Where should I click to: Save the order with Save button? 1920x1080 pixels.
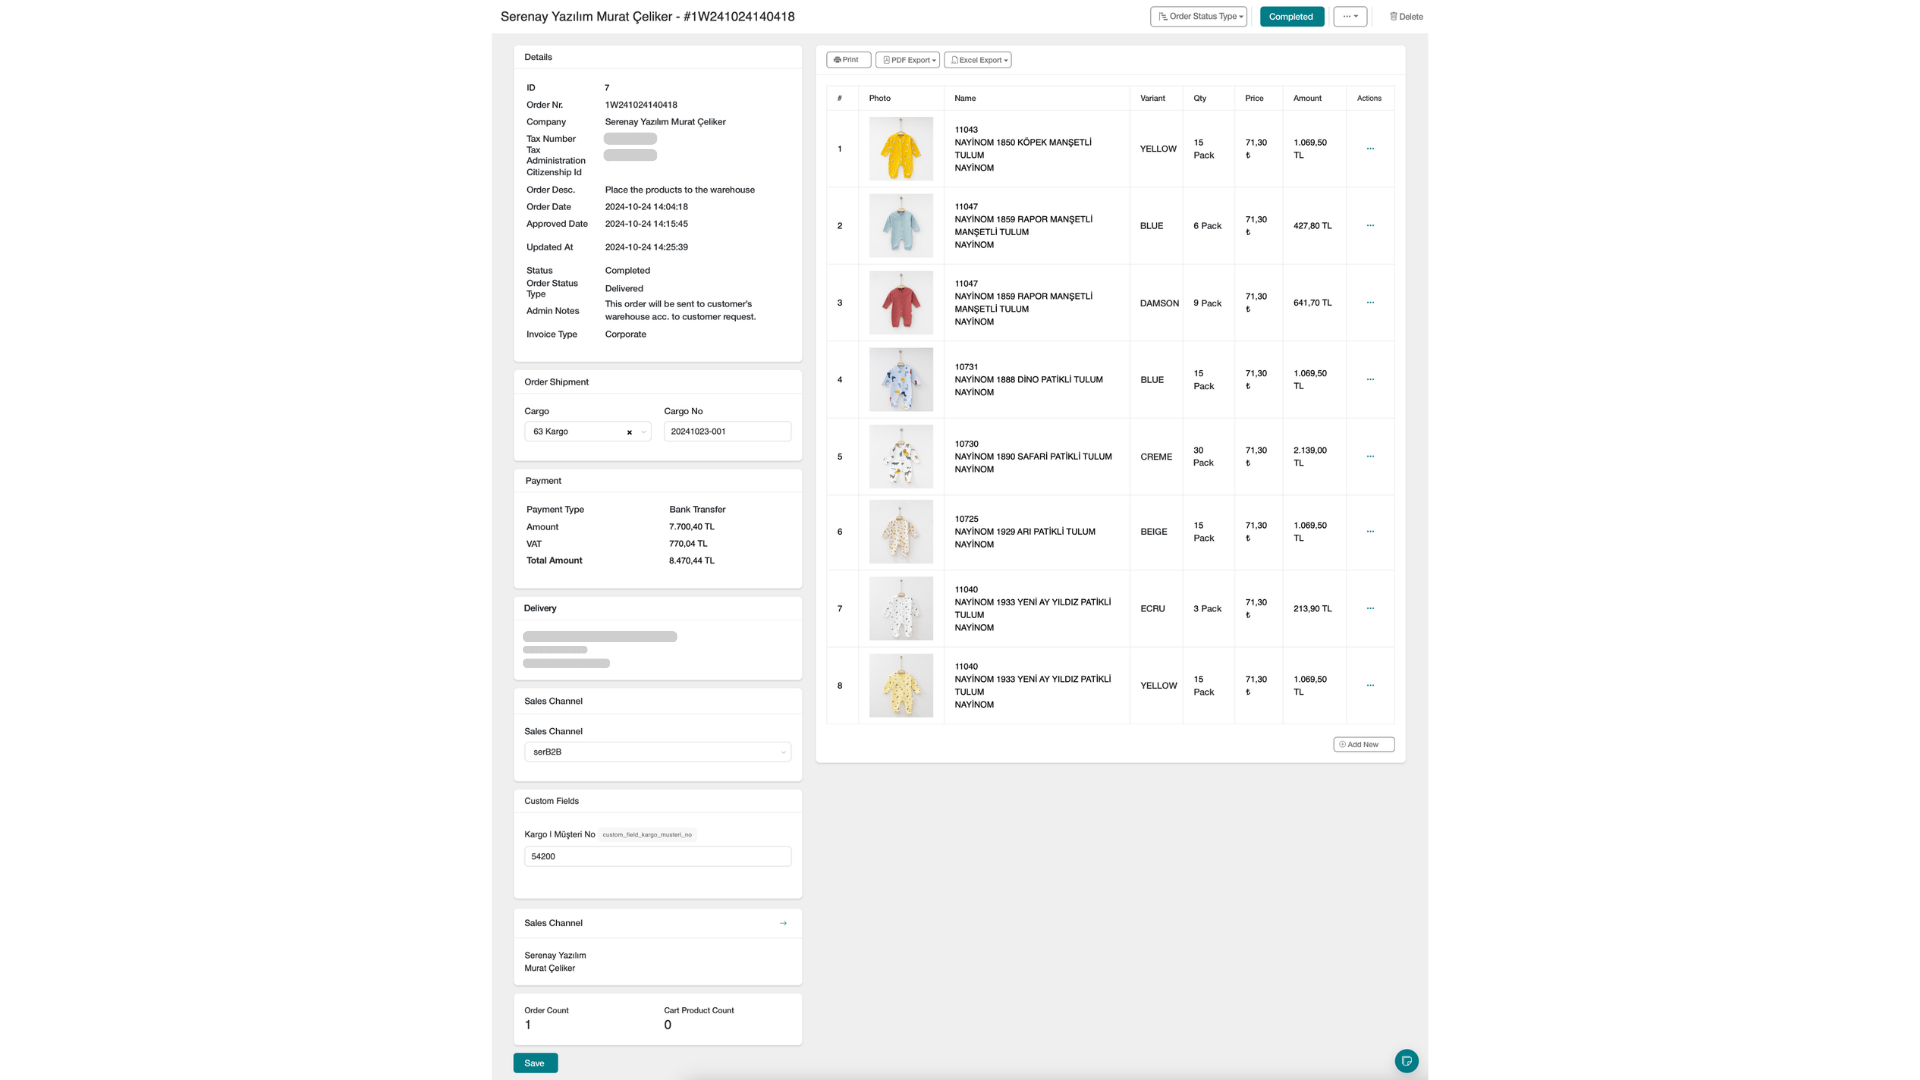tap(535, 1063)
